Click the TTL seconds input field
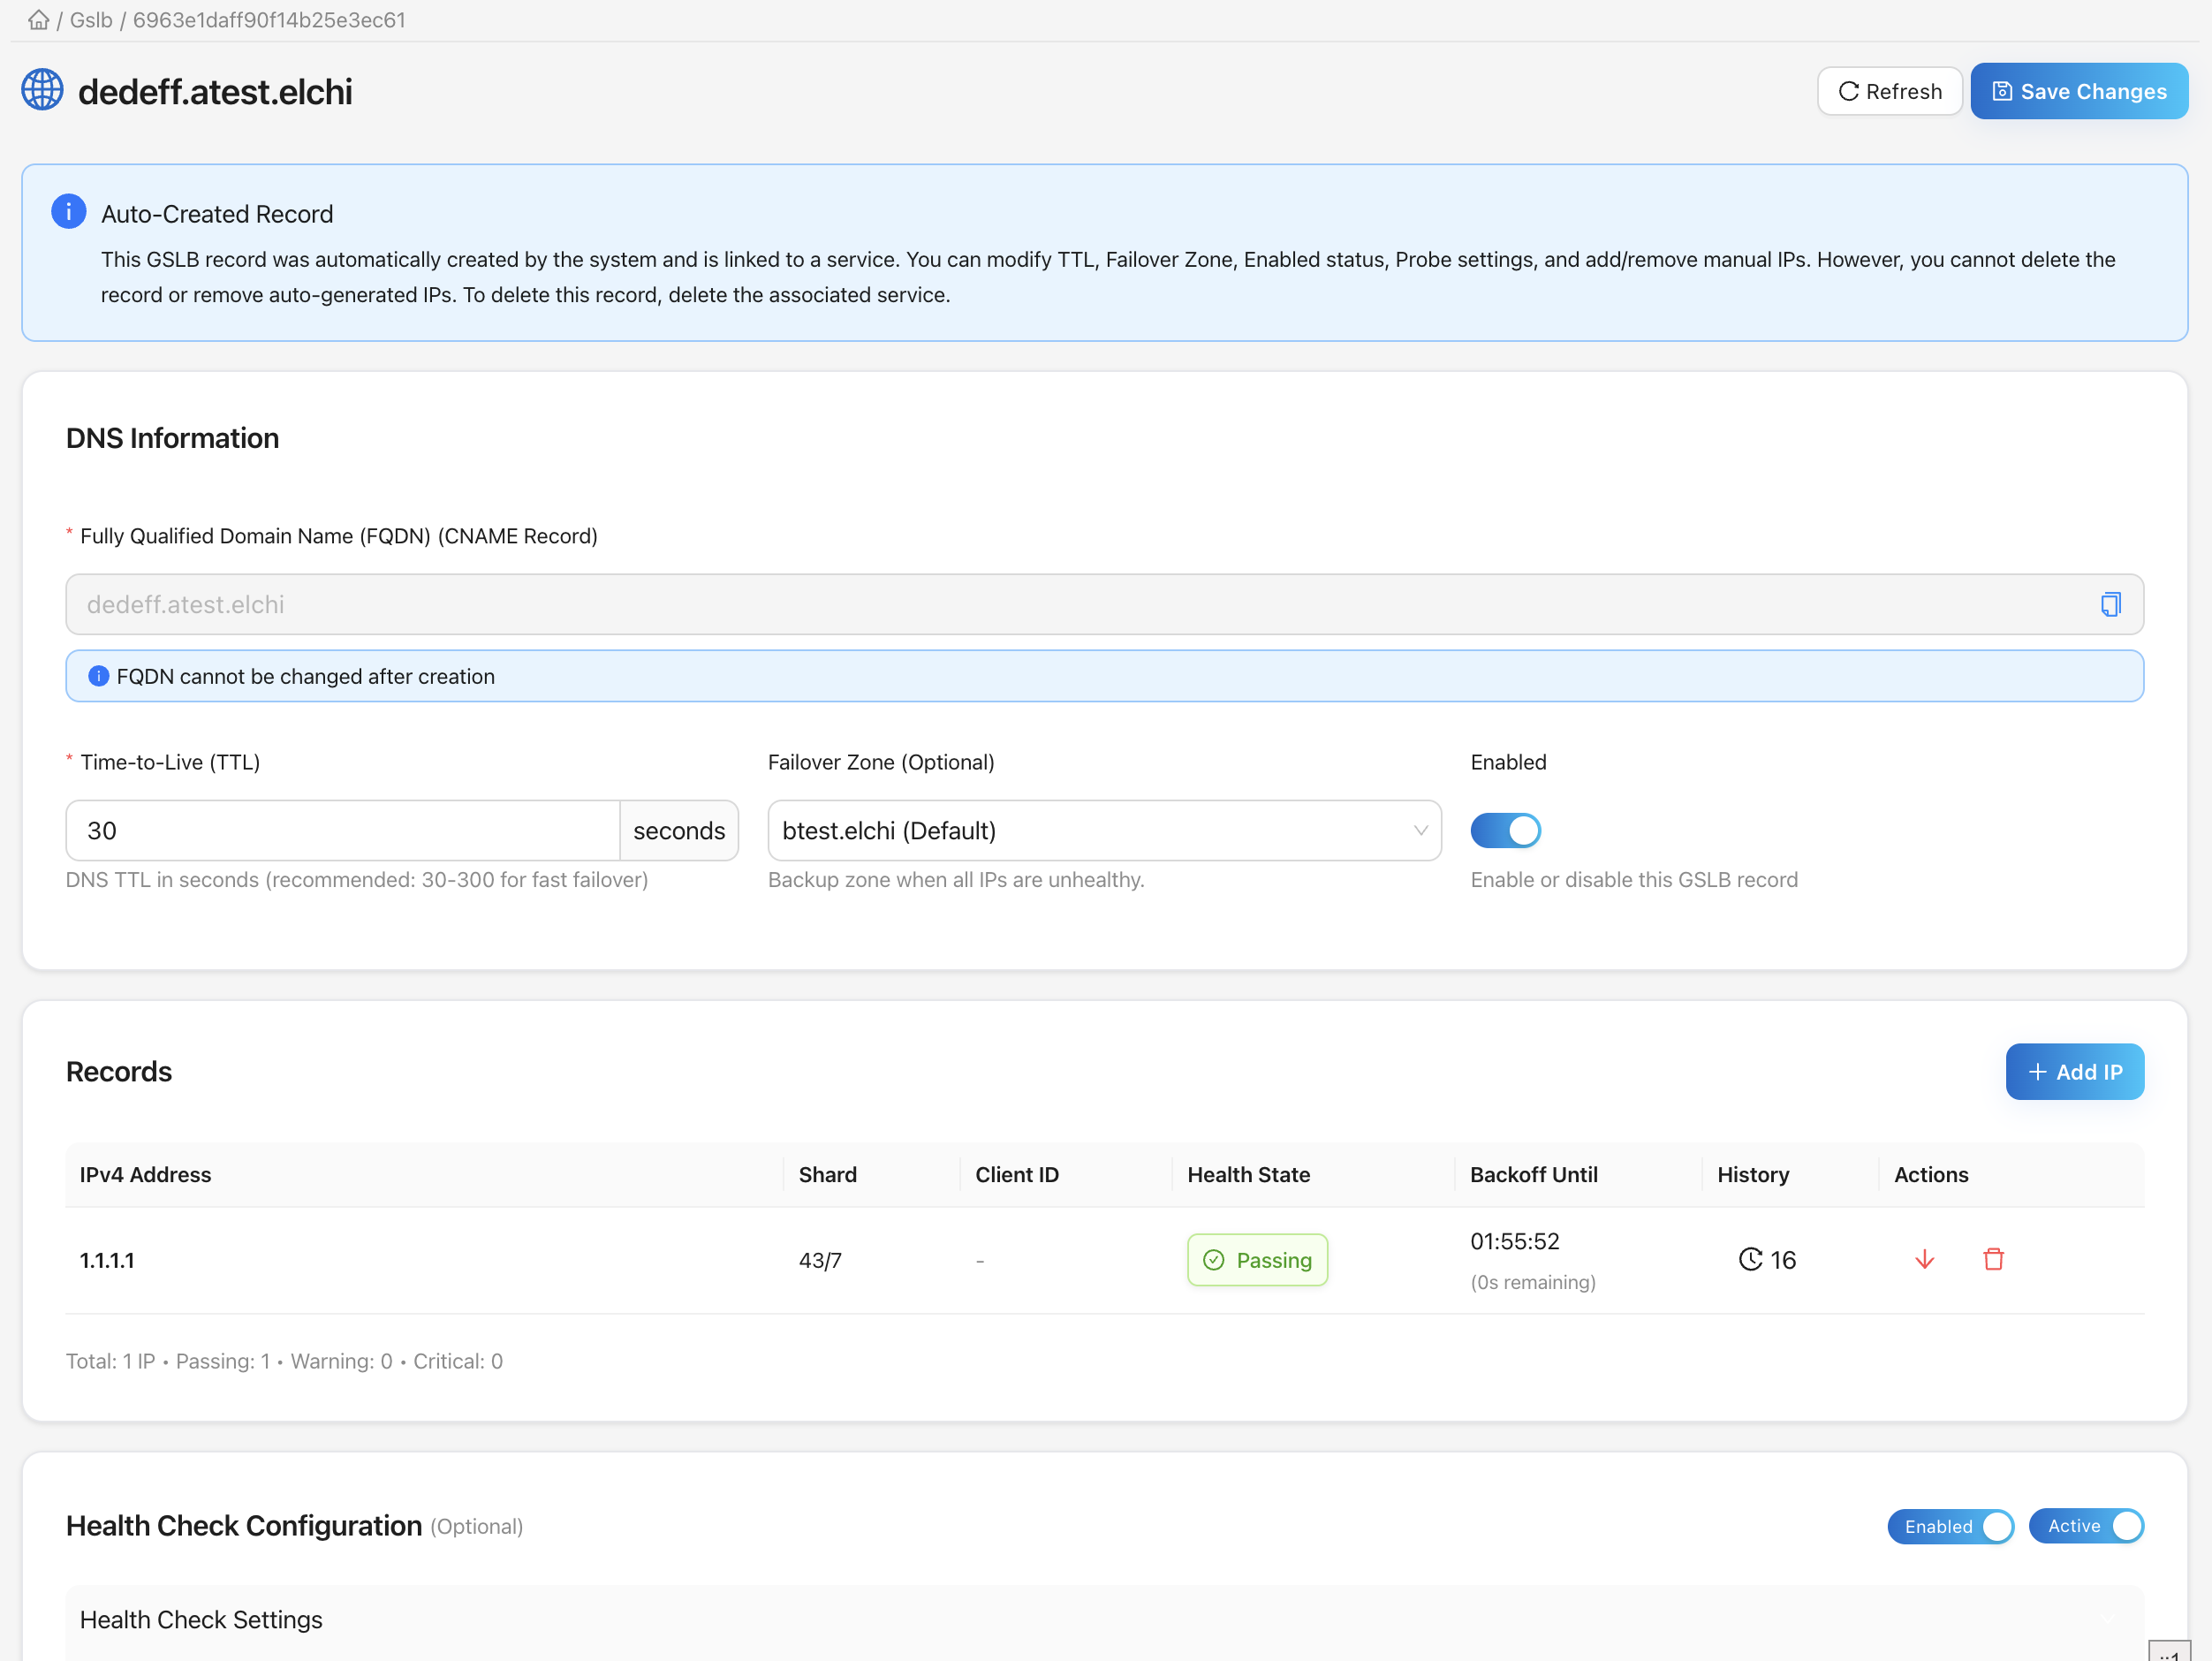Image resolution: width=2212 pixels, height=1661 pixels. 342,830
